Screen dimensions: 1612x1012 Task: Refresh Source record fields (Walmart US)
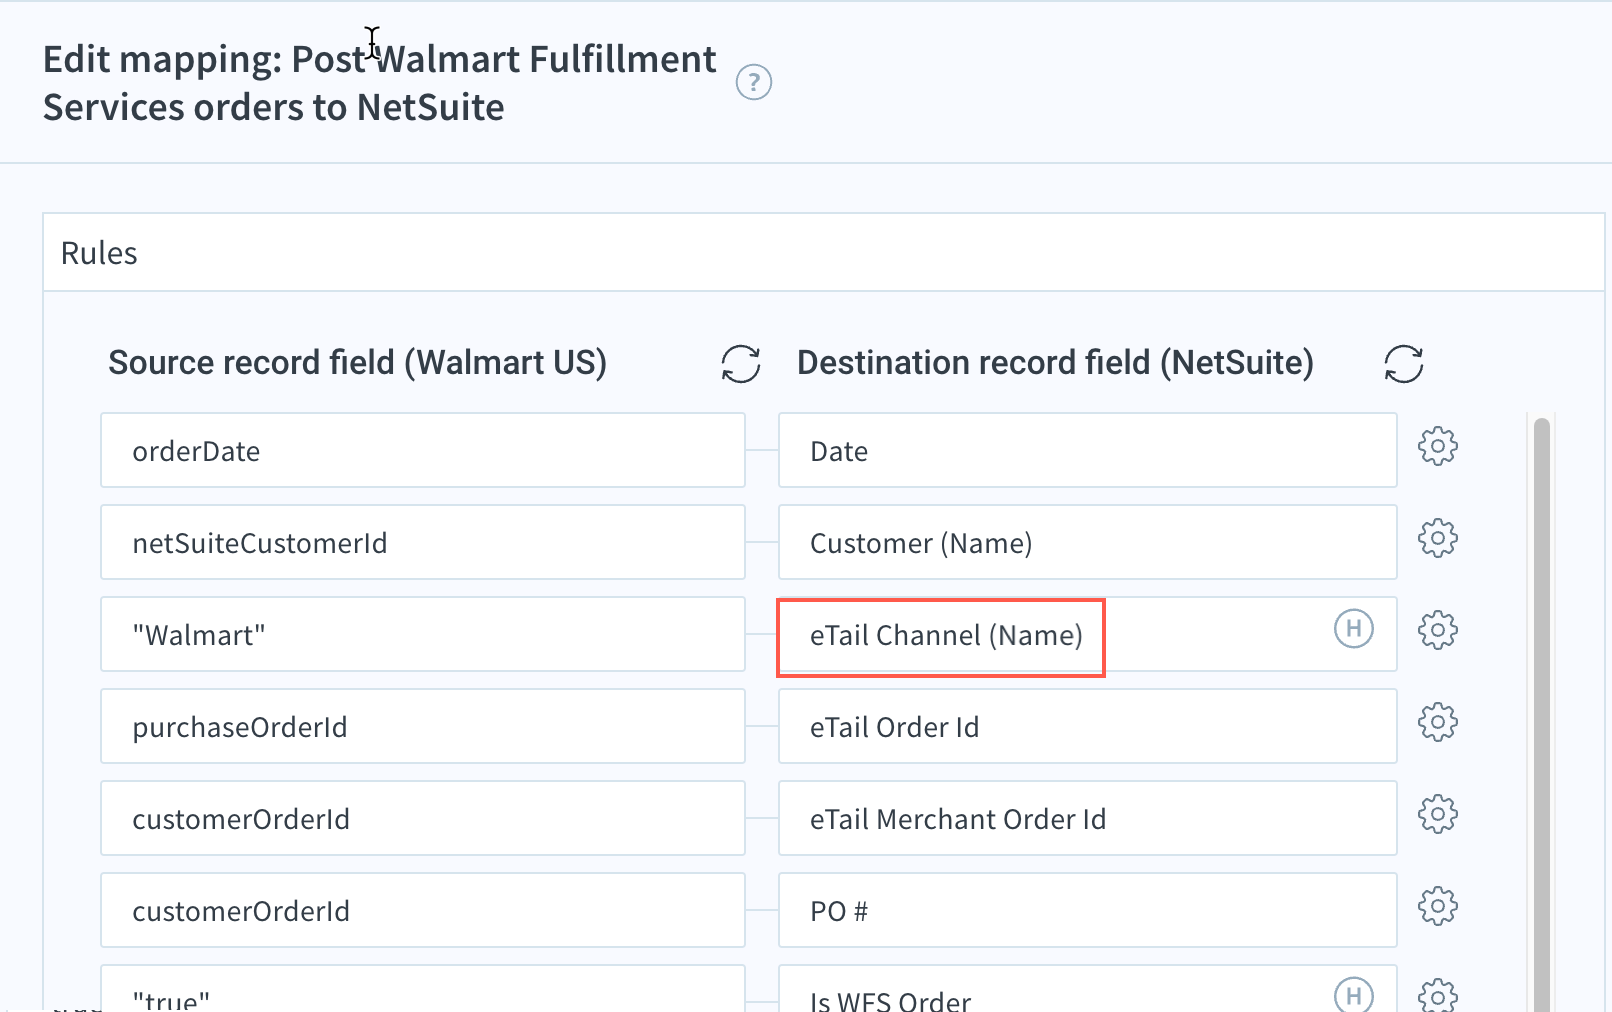point(741,364)
